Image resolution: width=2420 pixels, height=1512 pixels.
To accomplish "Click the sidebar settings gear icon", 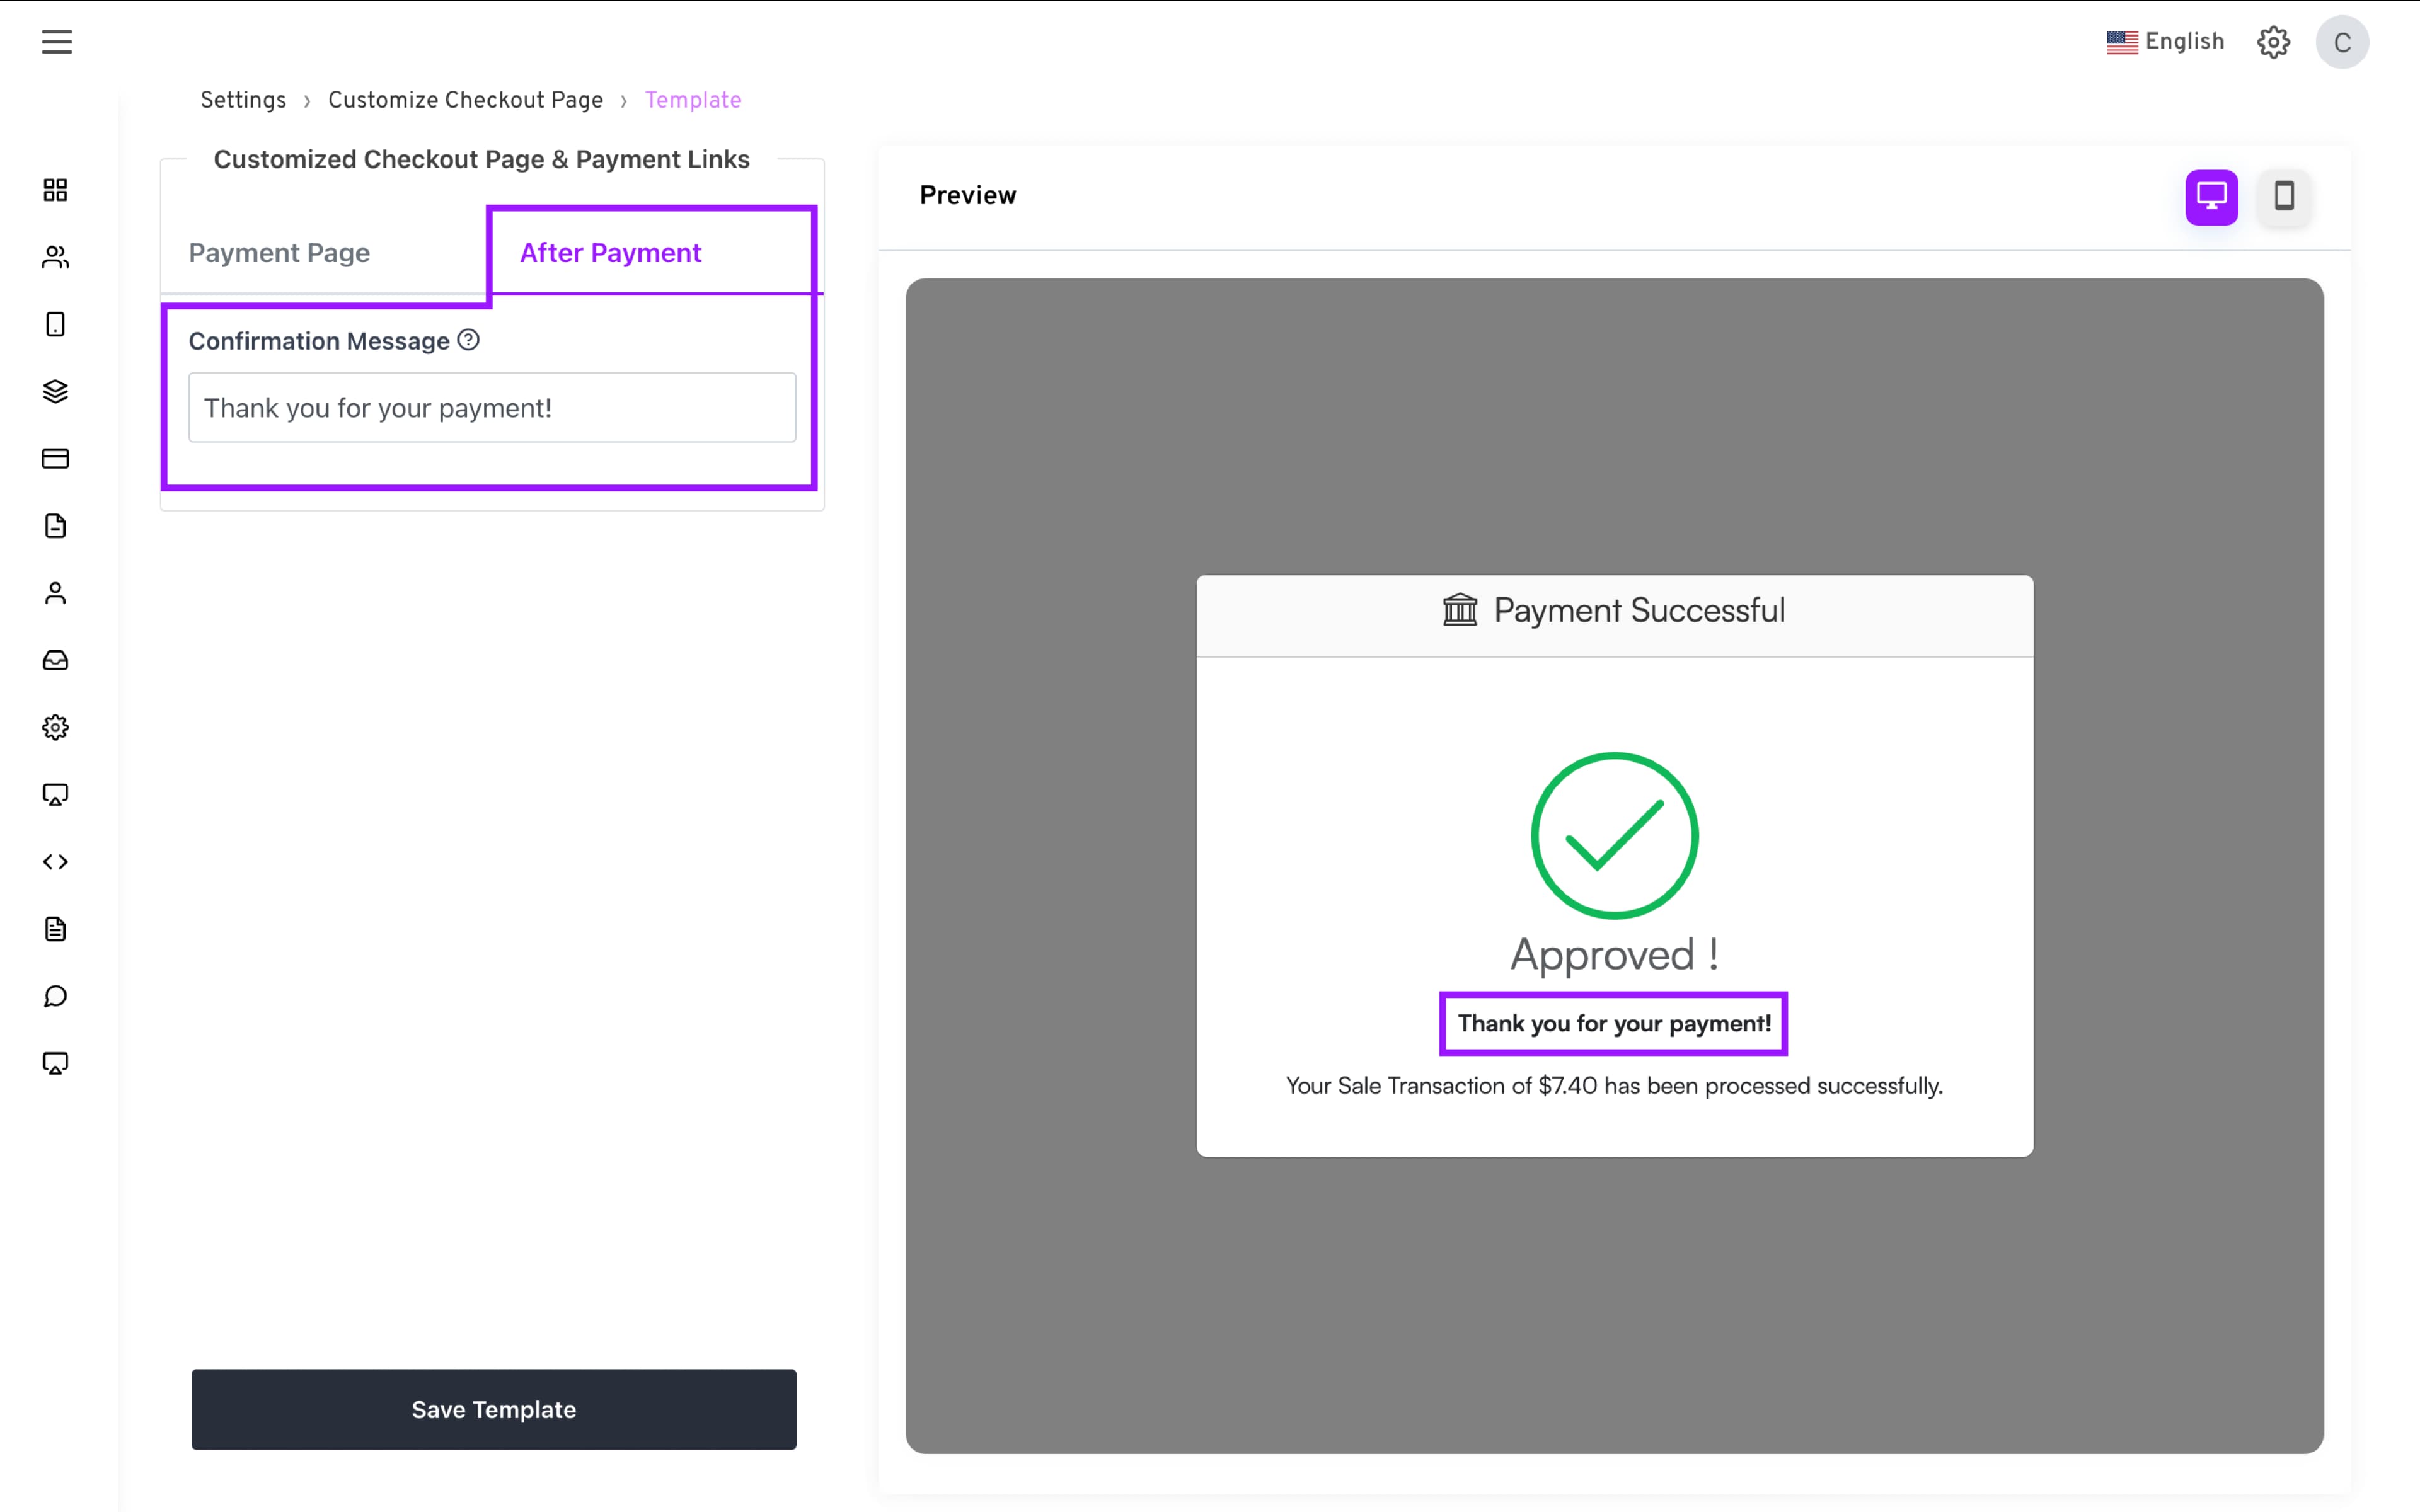I will pyautogui.click(x=56, y=727).
